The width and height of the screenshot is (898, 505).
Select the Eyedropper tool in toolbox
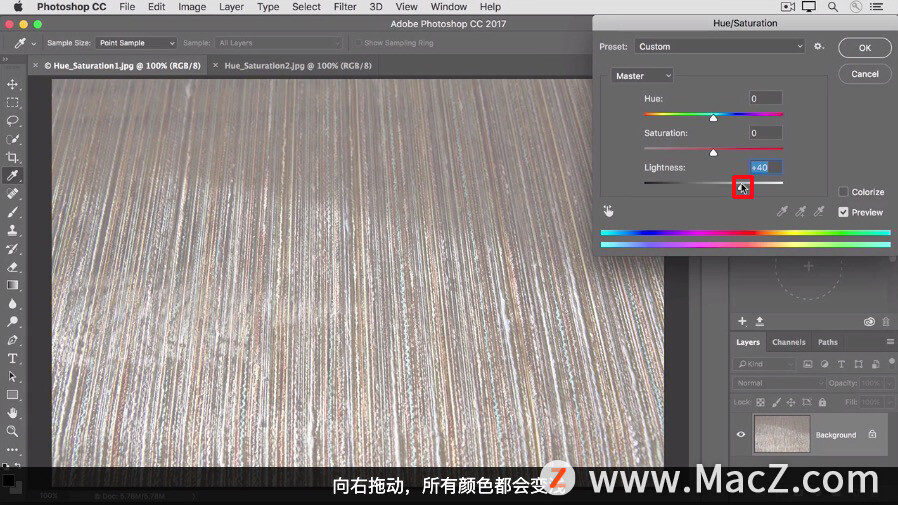12,176
